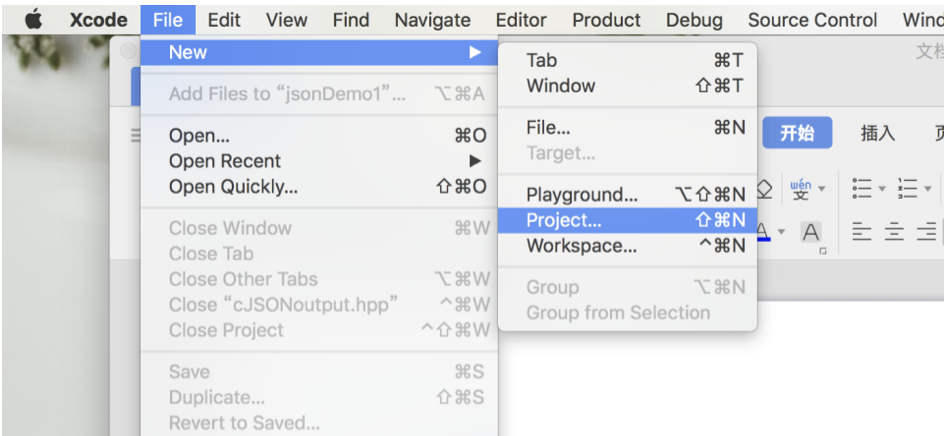Choose Group in New submenu

click(628, 288)
